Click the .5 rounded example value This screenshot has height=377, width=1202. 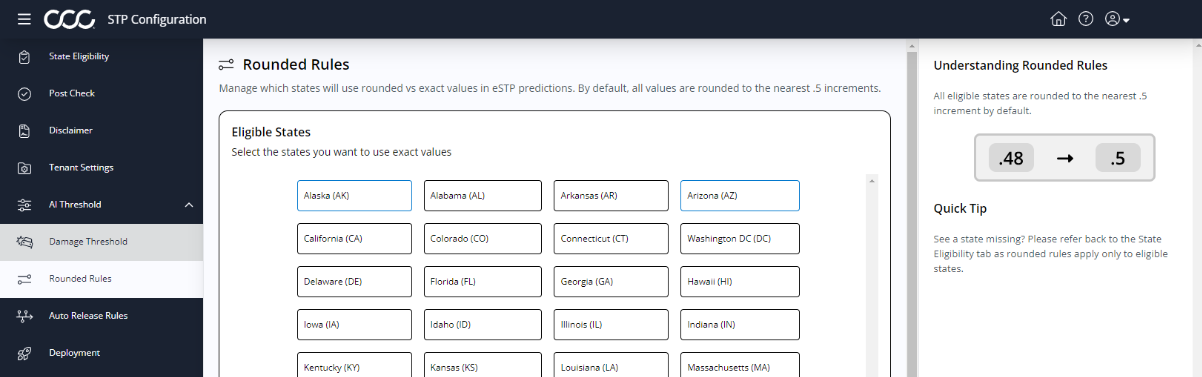(1118, 158)
